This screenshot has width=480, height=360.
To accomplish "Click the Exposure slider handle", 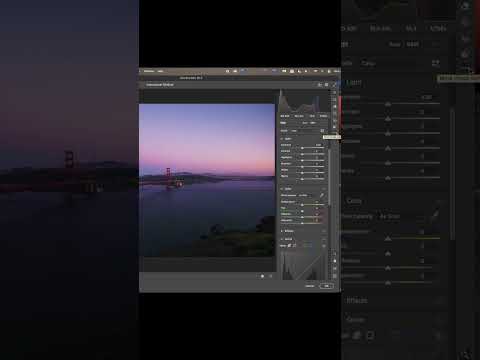I will pos(302,148).
